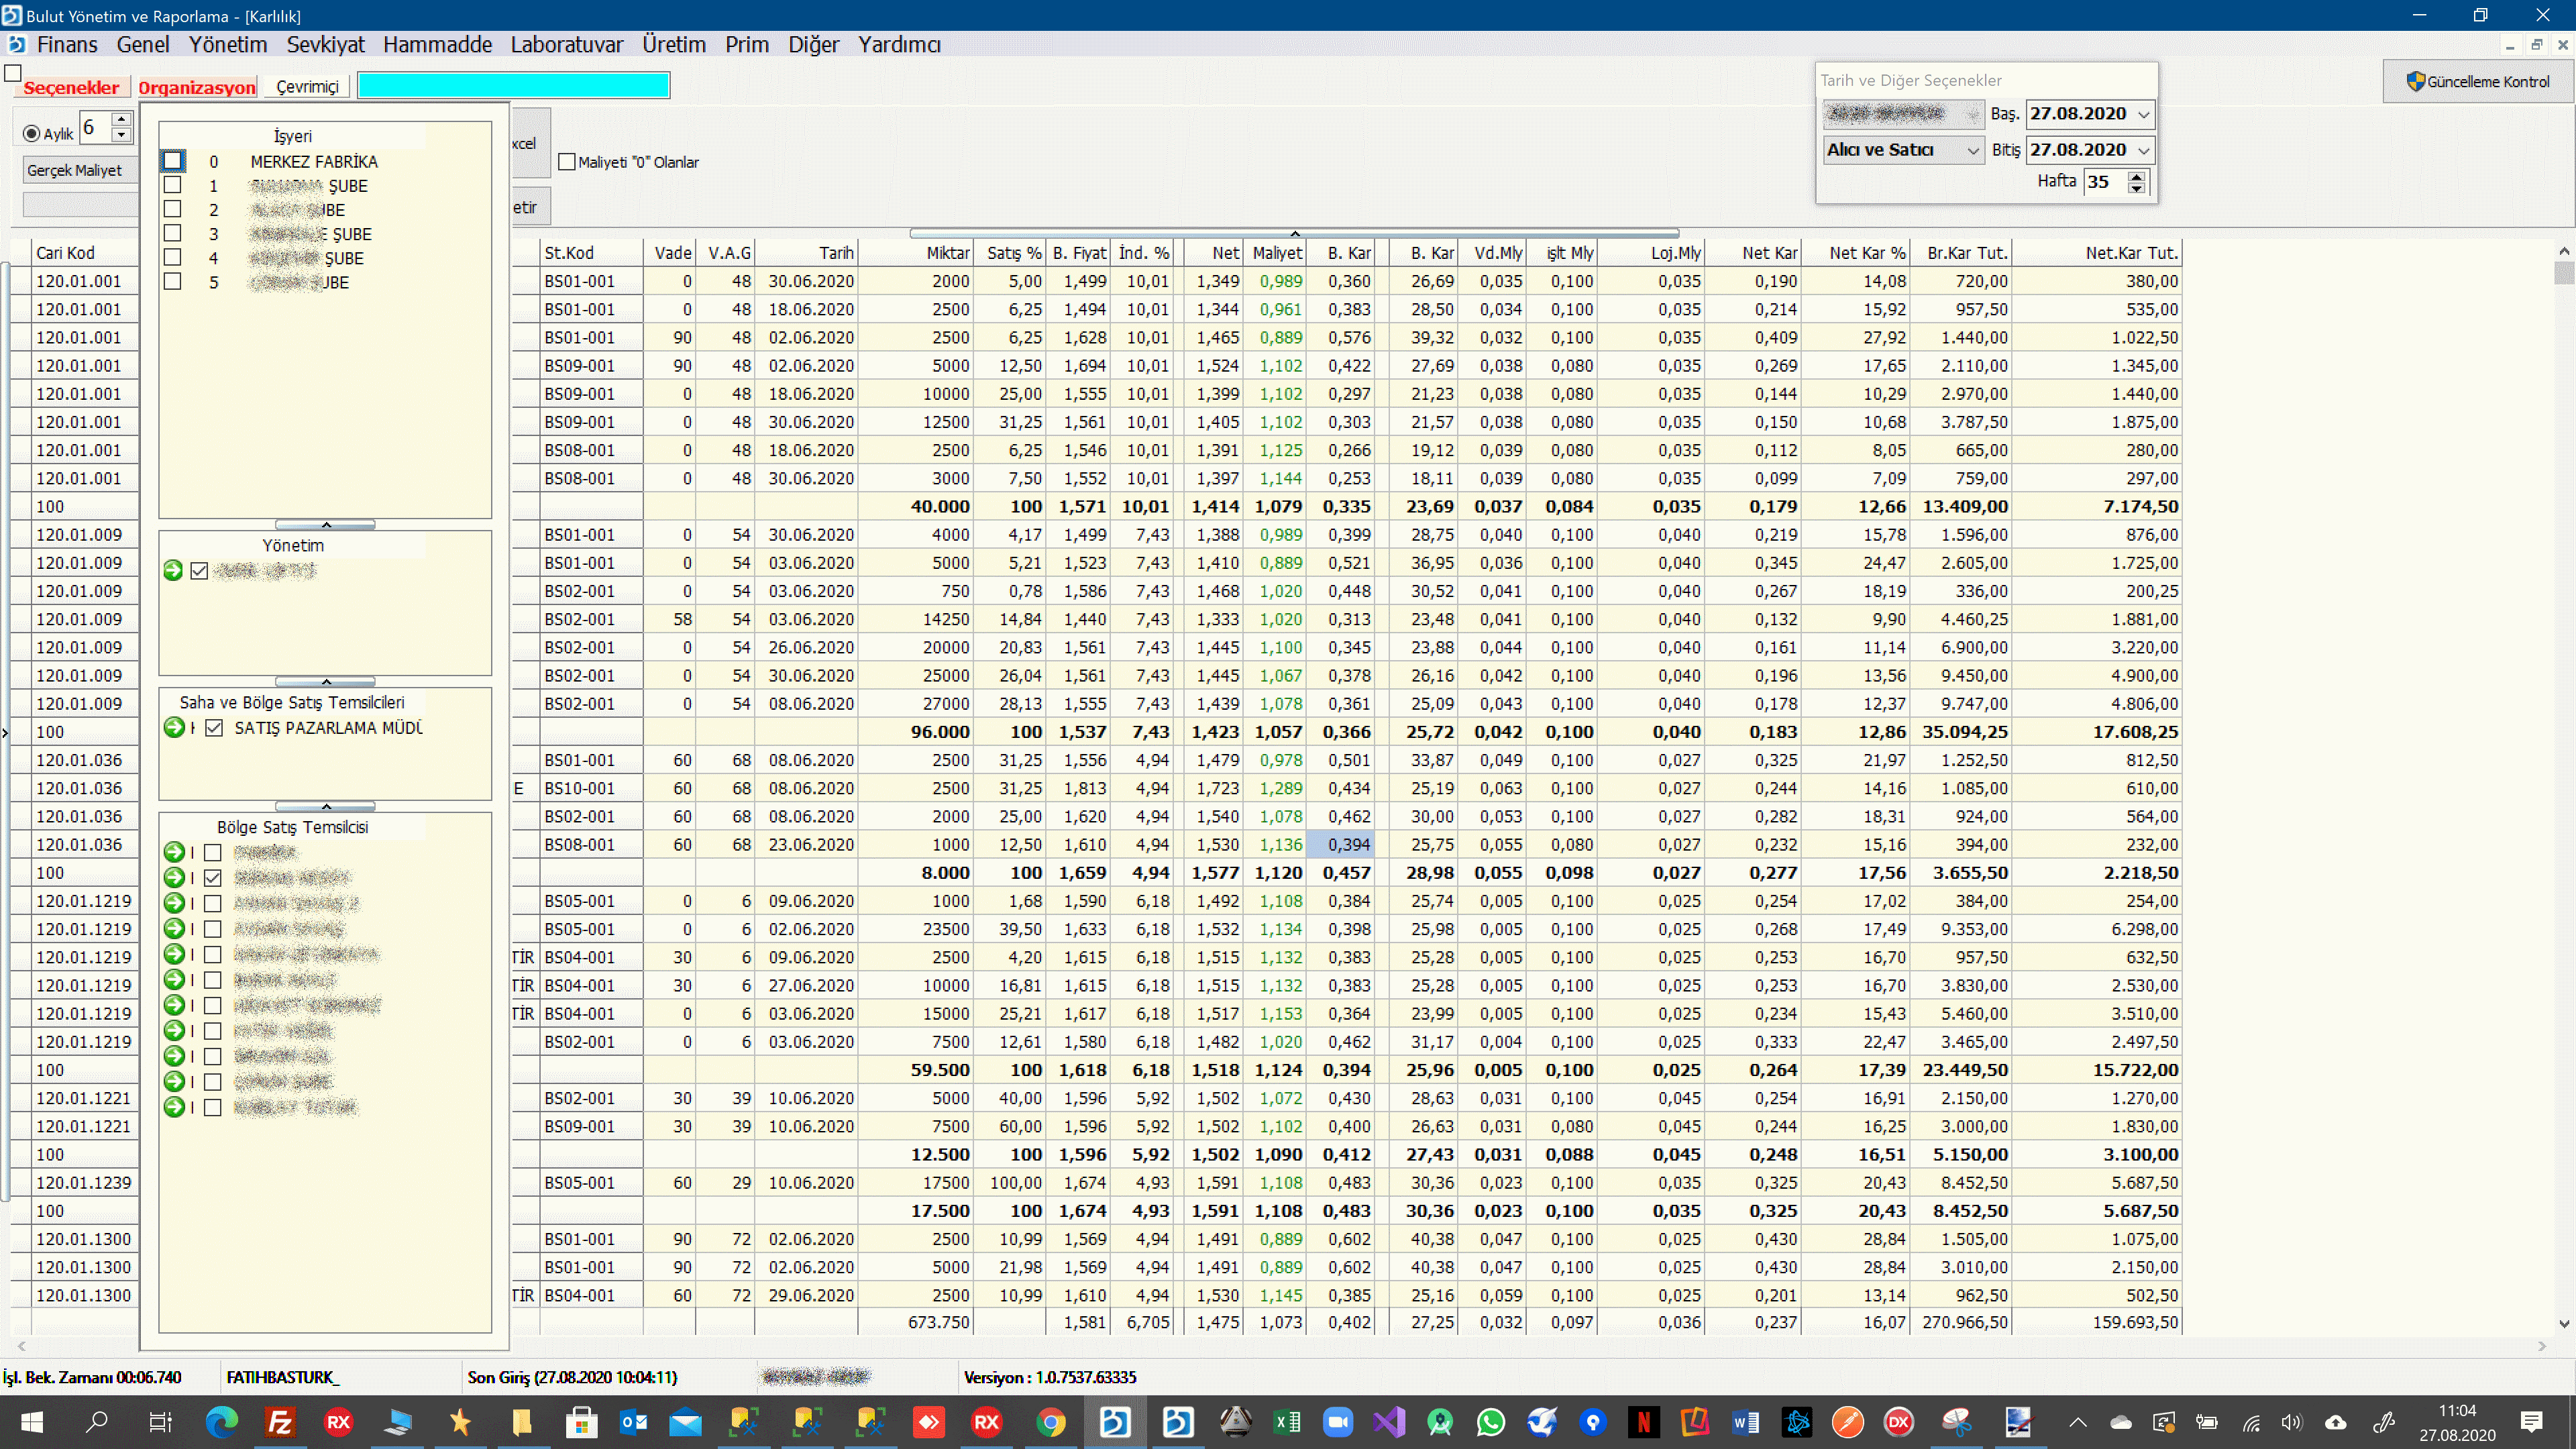Sort by the Maliyet column header
Image resolution: width=2576 pixels, height=1449 pixels.
point(1276,253)
